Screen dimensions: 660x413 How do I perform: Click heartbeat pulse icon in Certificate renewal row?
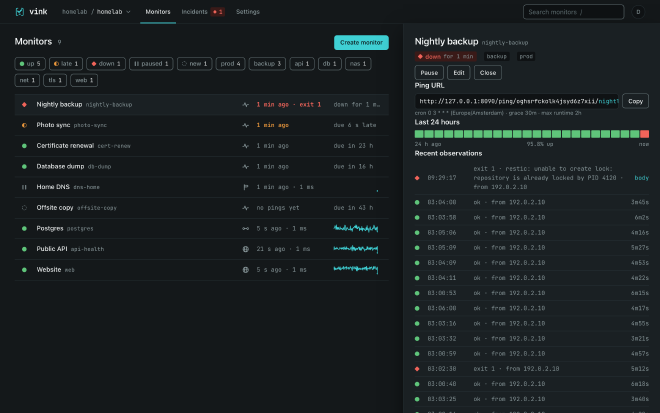pos(245,146)
